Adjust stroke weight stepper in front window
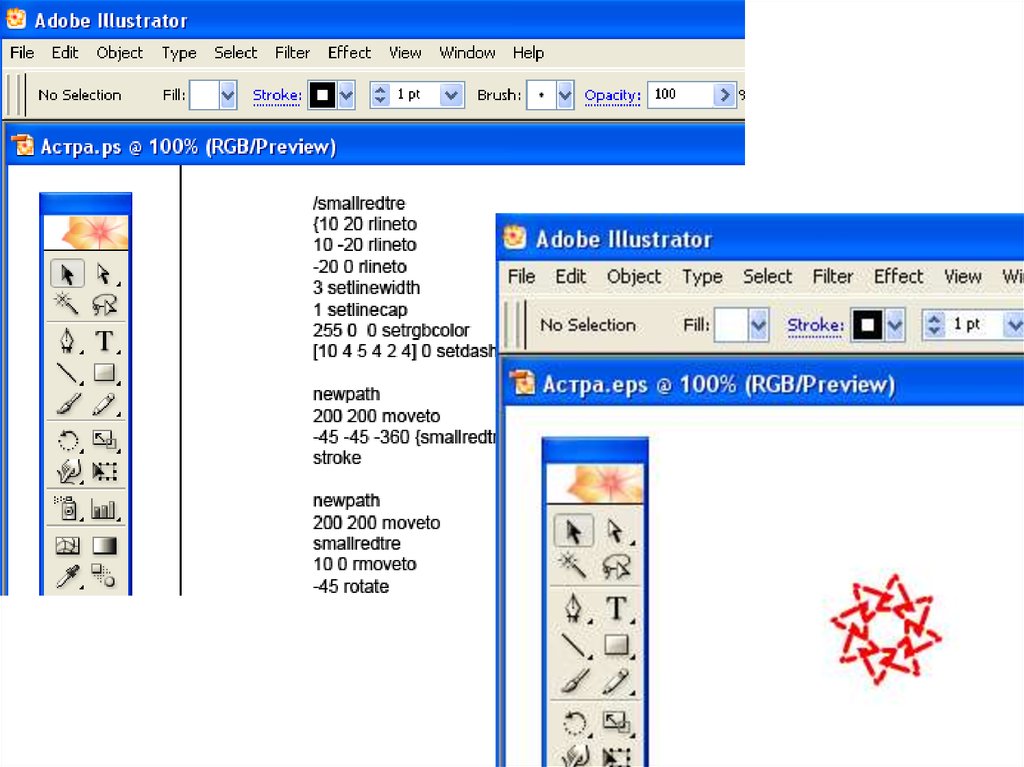1024x767 pixels. coord(935,325)
